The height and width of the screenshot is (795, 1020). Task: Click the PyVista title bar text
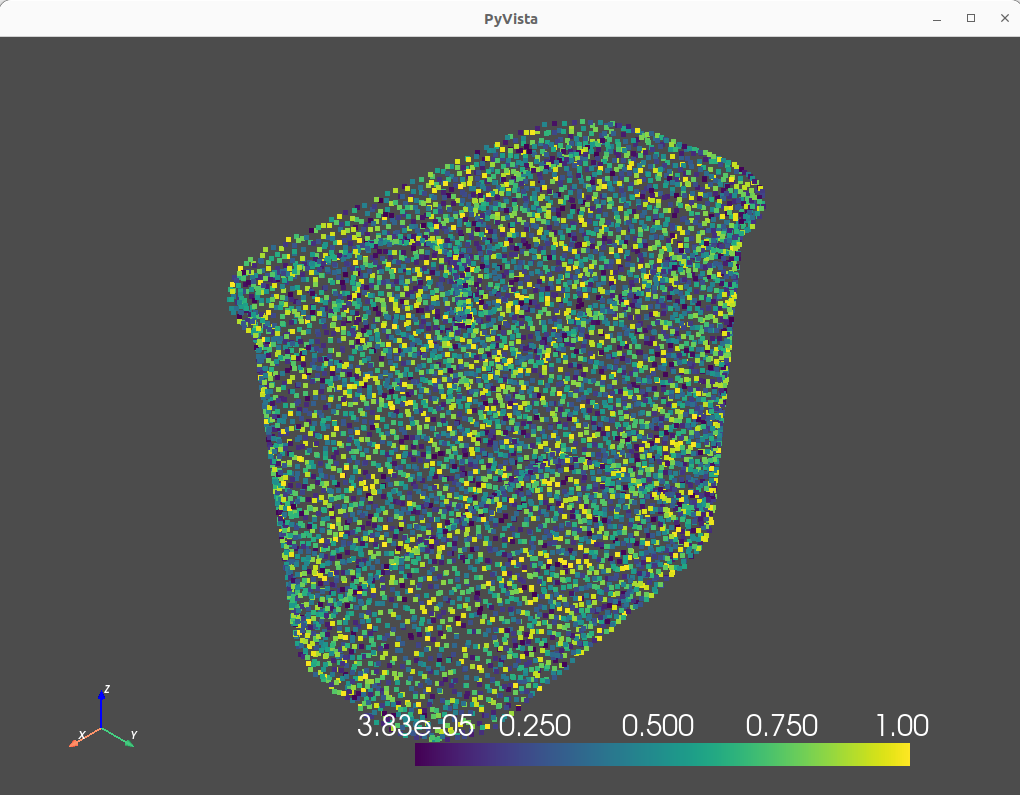(509, 18)
